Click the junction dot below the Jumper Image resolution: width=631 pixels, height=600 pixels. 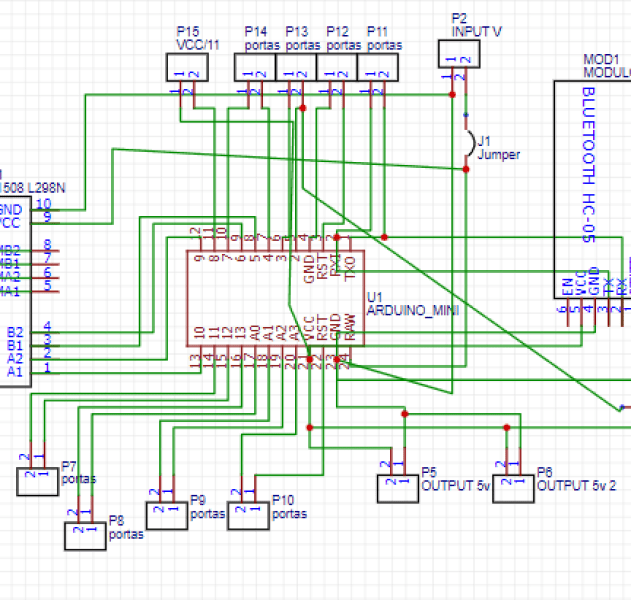point(466,169)
